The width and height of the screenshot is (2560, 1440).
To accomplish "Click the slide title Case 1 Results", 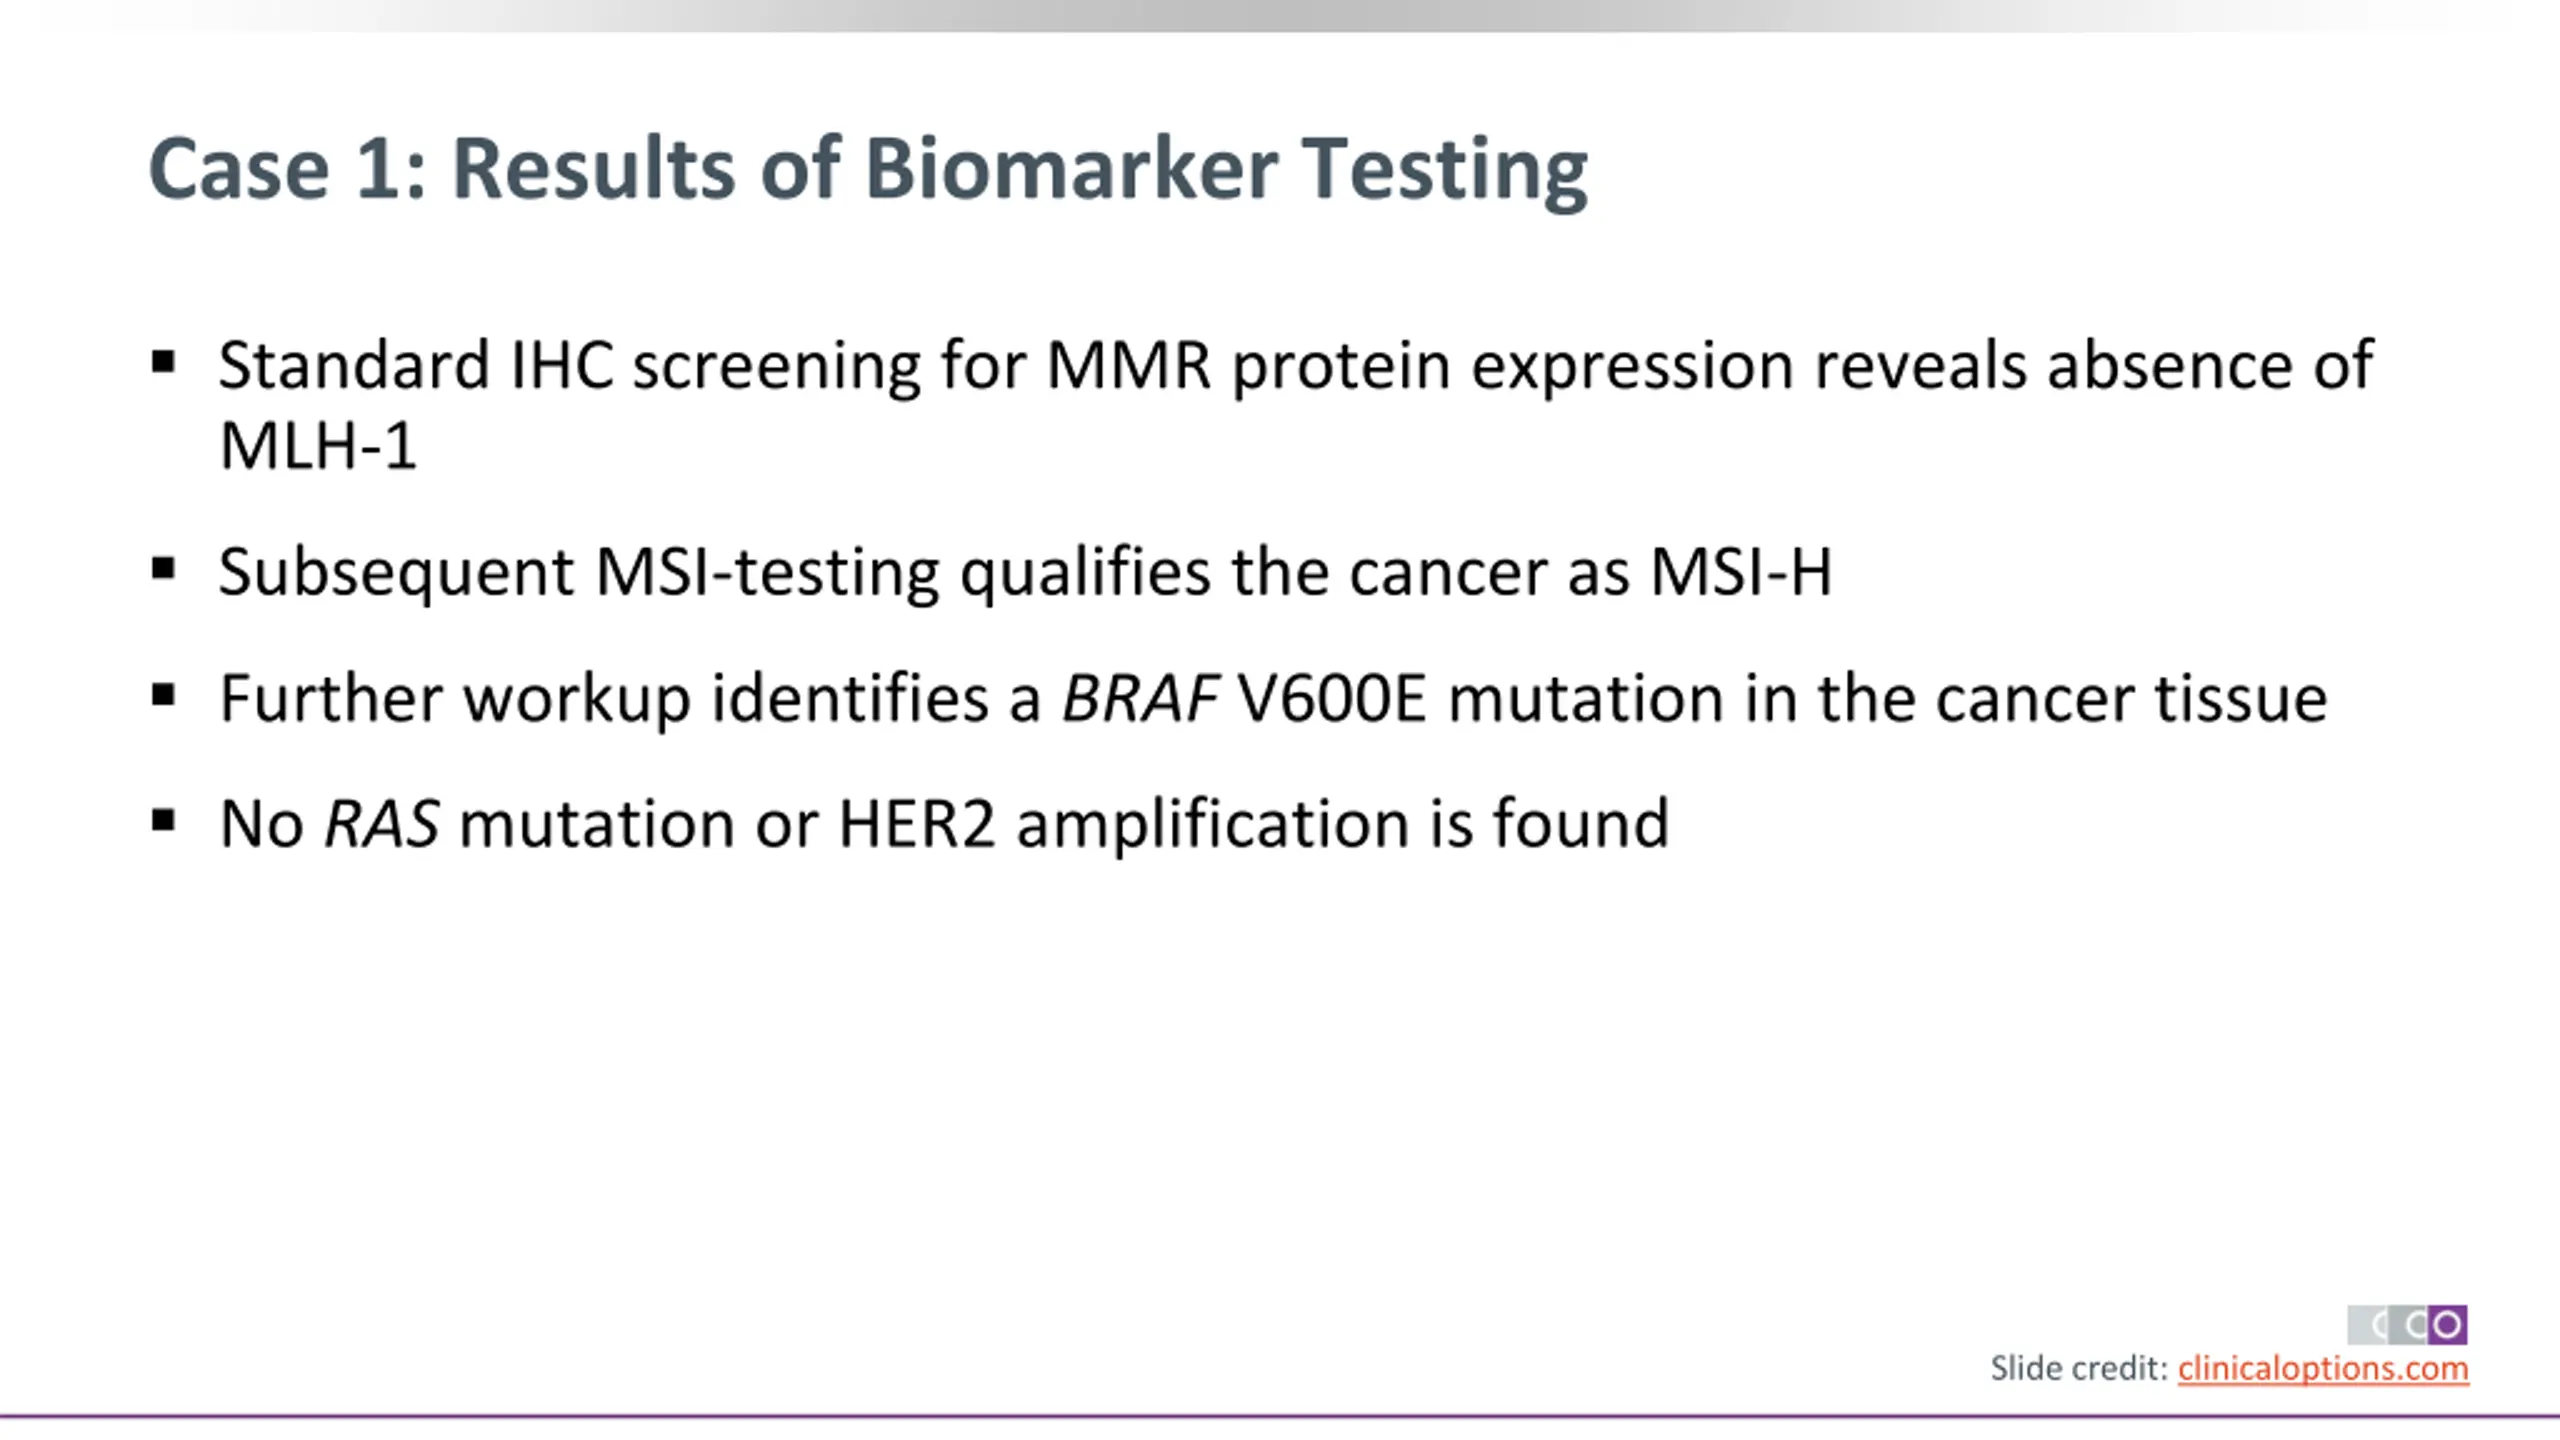I will [x=868, y=170].
